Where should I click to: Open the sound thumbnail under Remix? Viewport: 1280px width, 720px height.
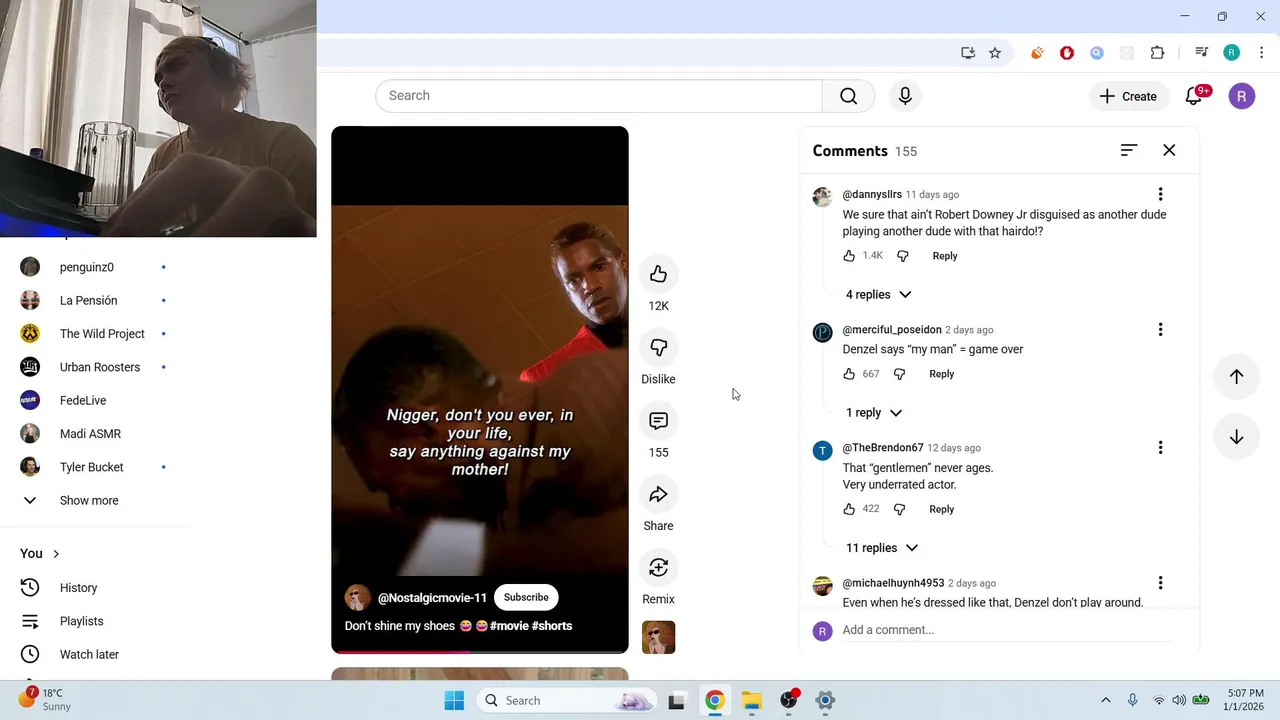point(658,637)
